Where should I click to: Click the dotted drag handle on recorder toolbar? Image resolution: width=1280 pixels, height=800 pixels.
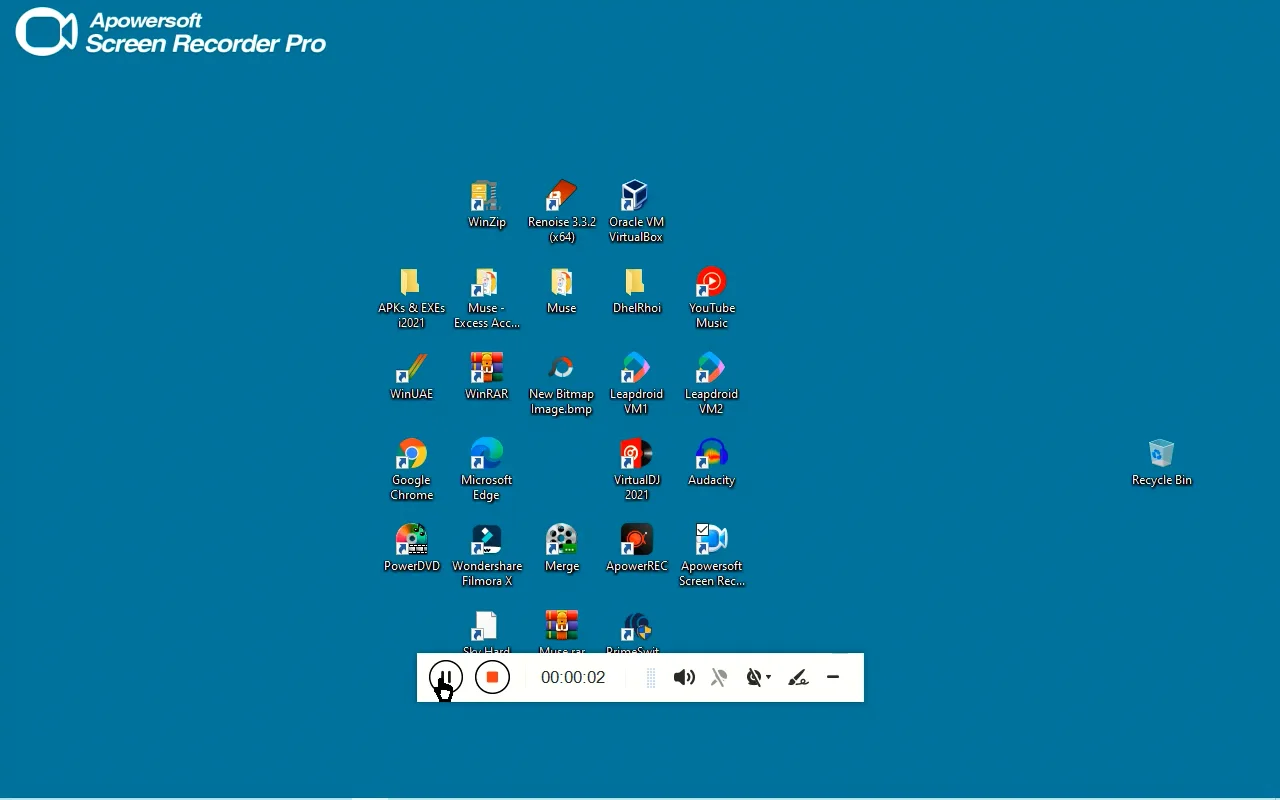point(650,678)
